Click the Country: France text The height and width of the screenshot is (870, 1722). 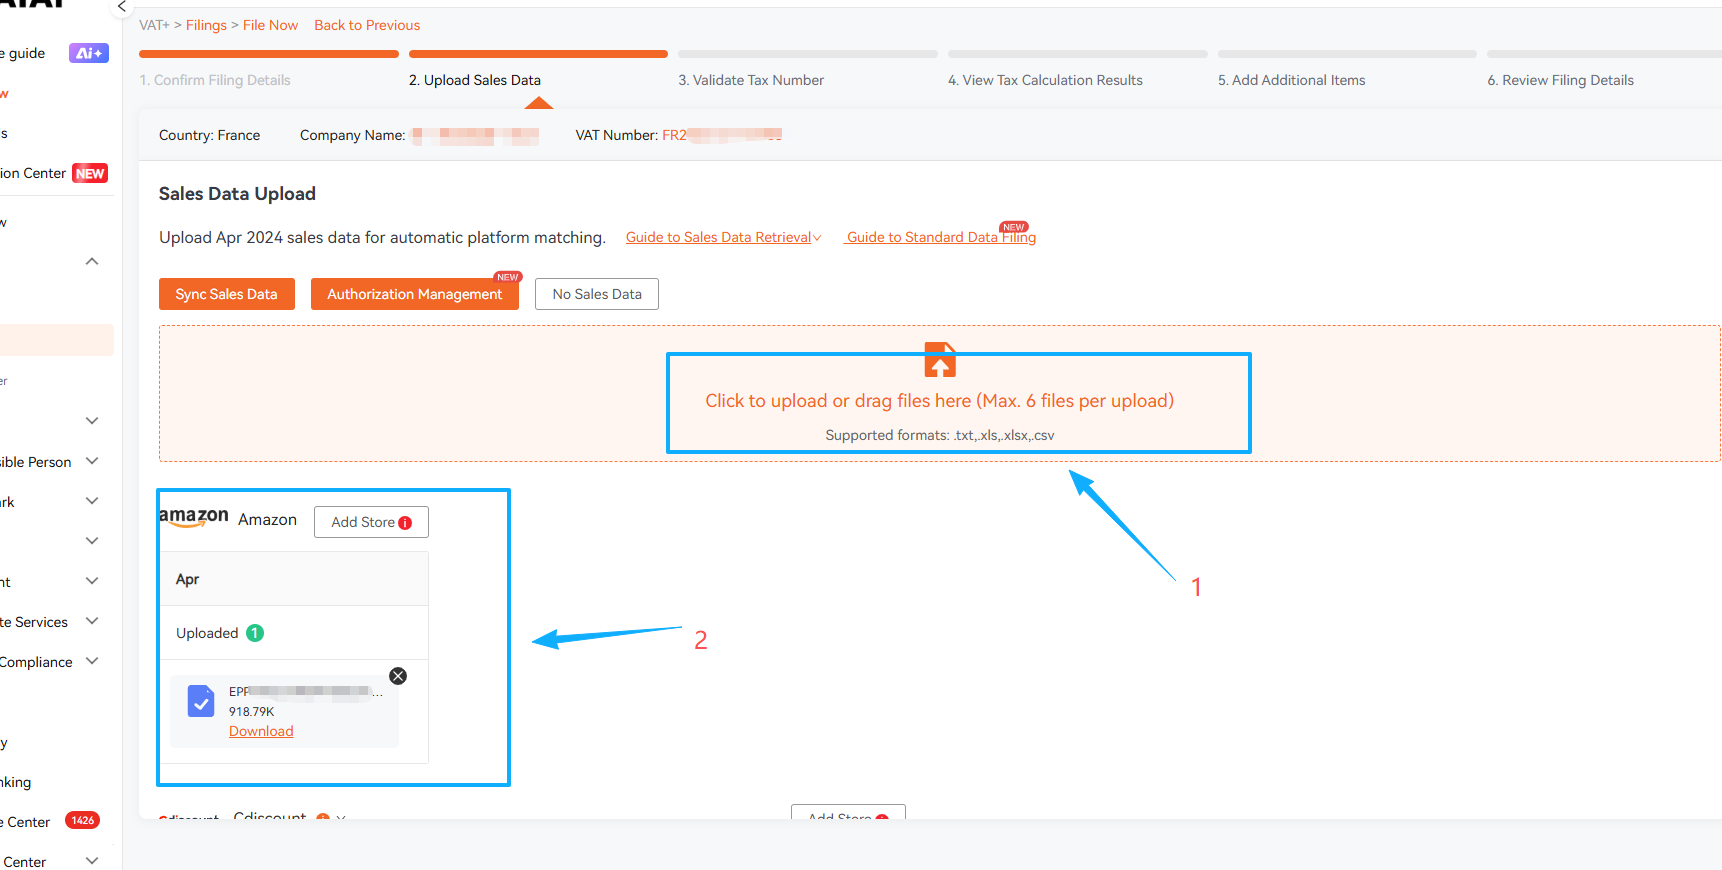coord(209,135)
